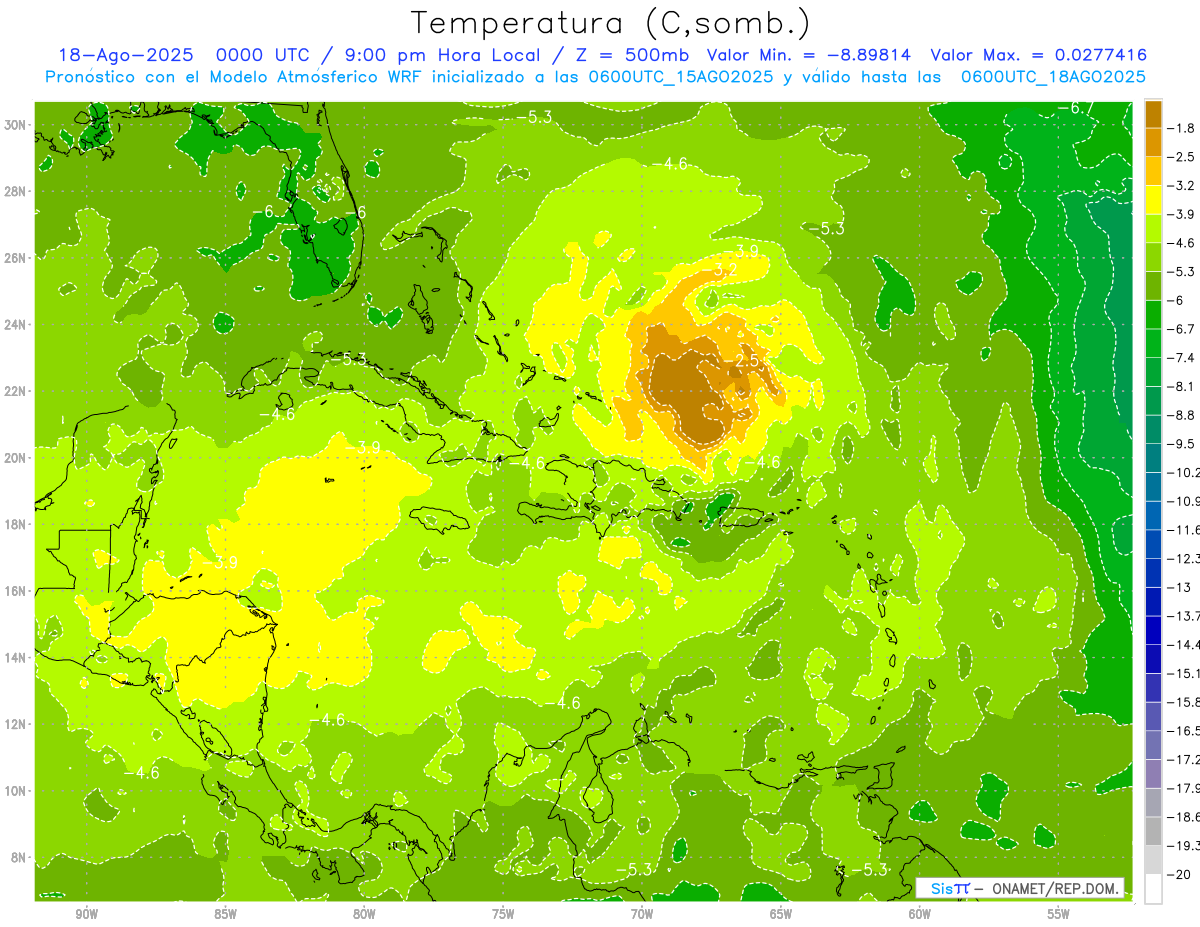Viewport: 1200px width, 927px height.
Task: Click the title 'Temperatura (C,somb.)'
Action: click(610, 23)
